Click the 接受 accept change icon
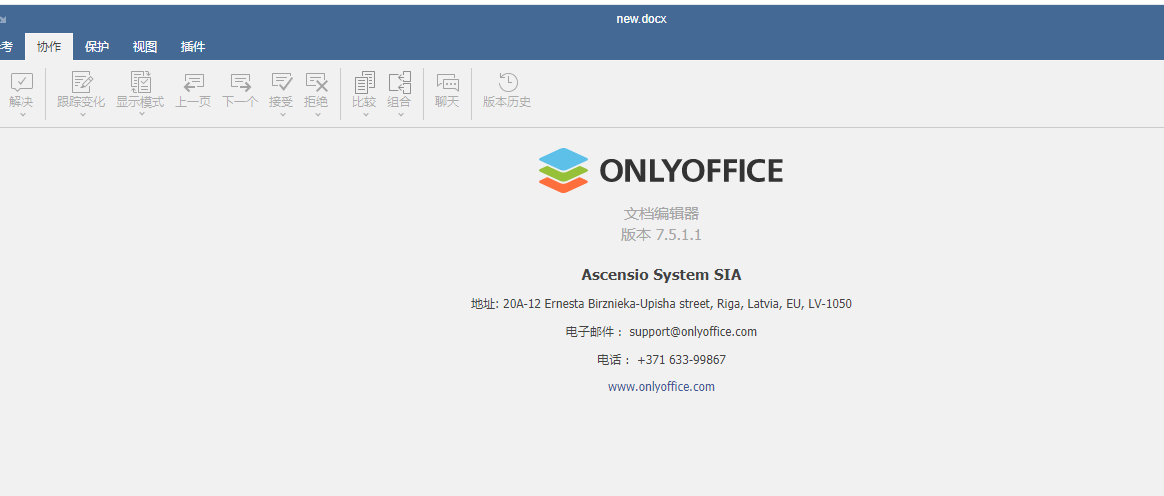Screen dimensions: 1164x496 click(281, 82)
